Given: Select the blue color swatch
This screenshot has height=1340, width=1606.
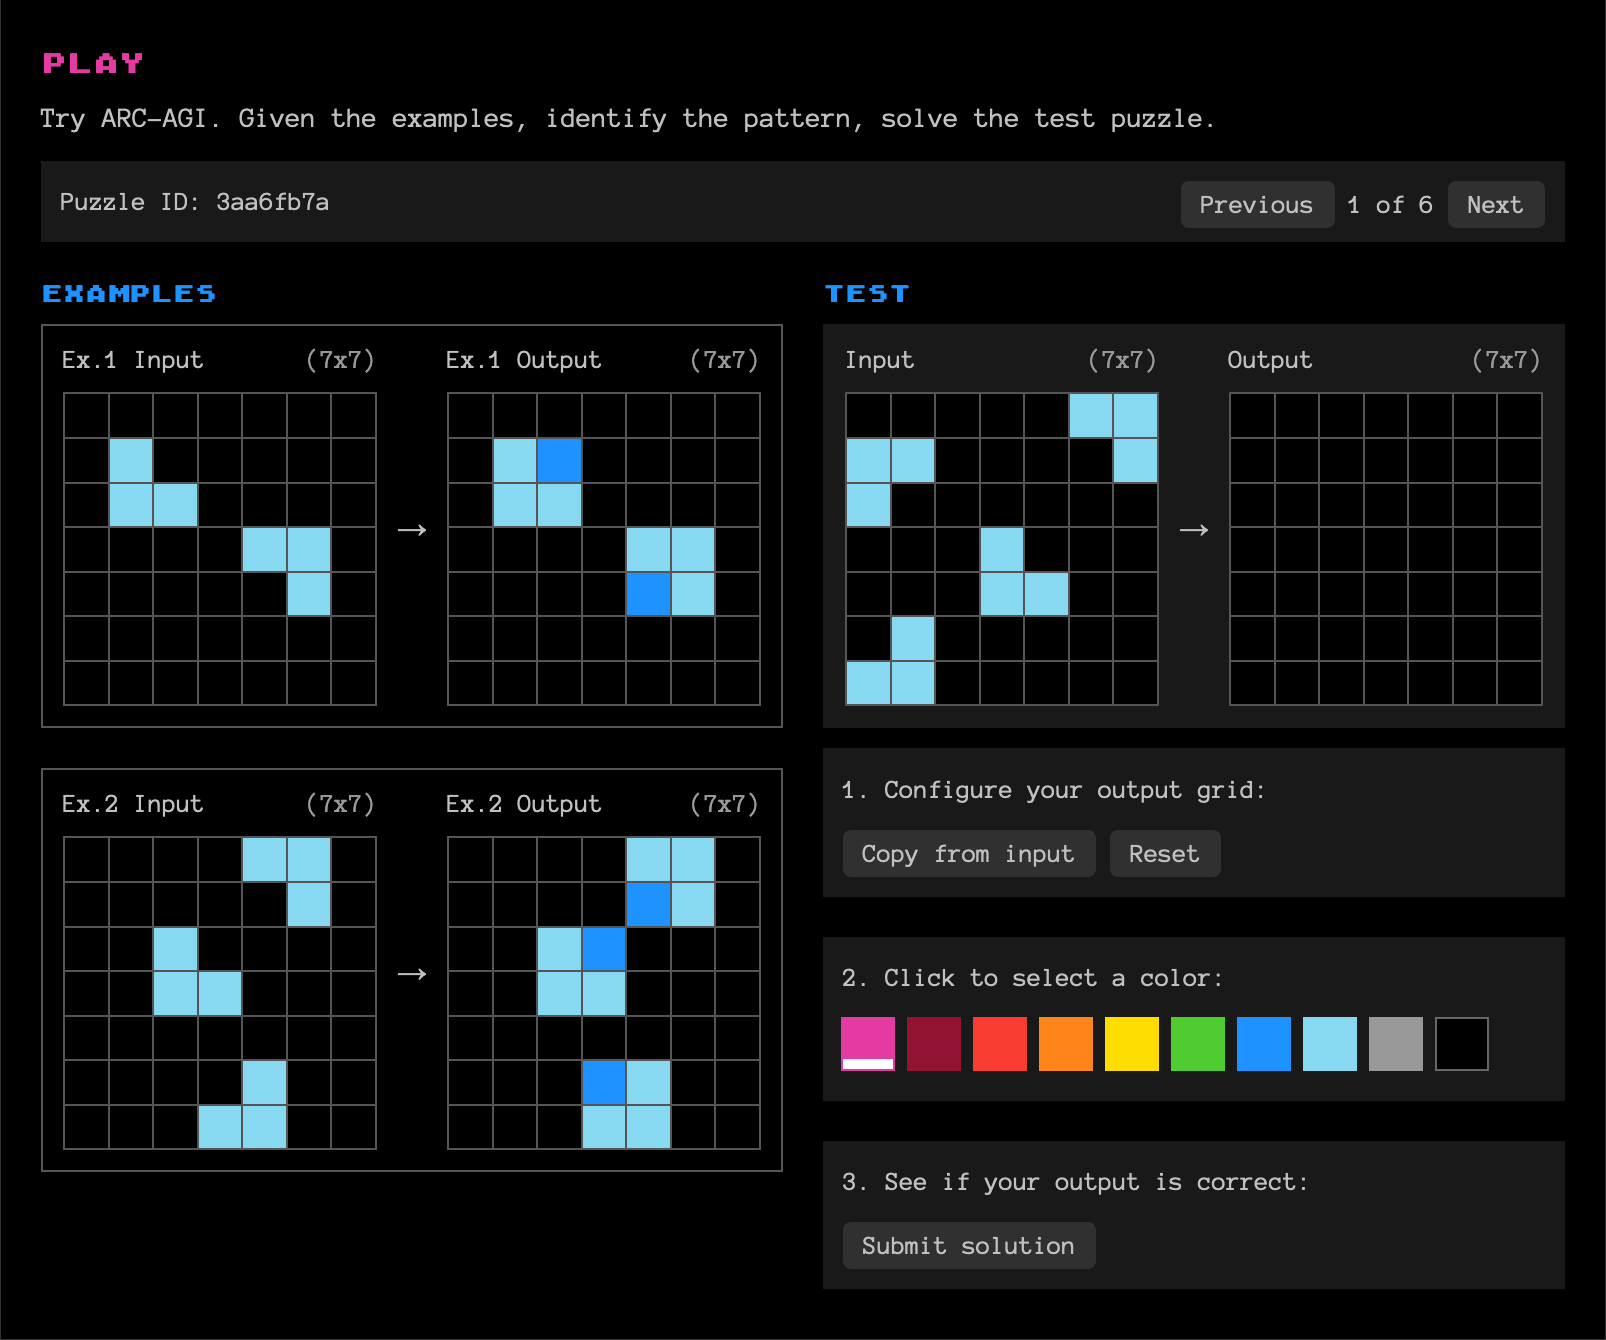Looking at the screenshot, I should [1264, 1044].
